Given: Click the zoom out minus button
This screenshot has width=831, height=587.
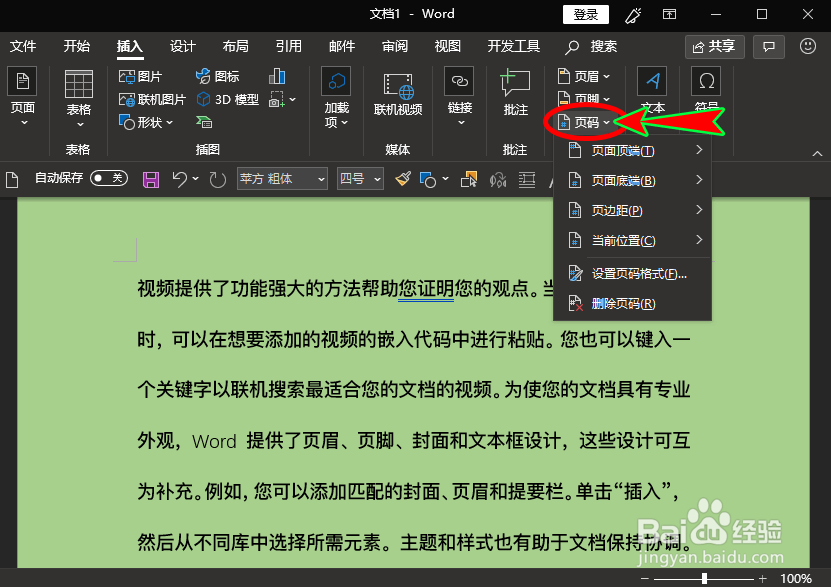Looking at the screenshot, I should click(644, 579).
